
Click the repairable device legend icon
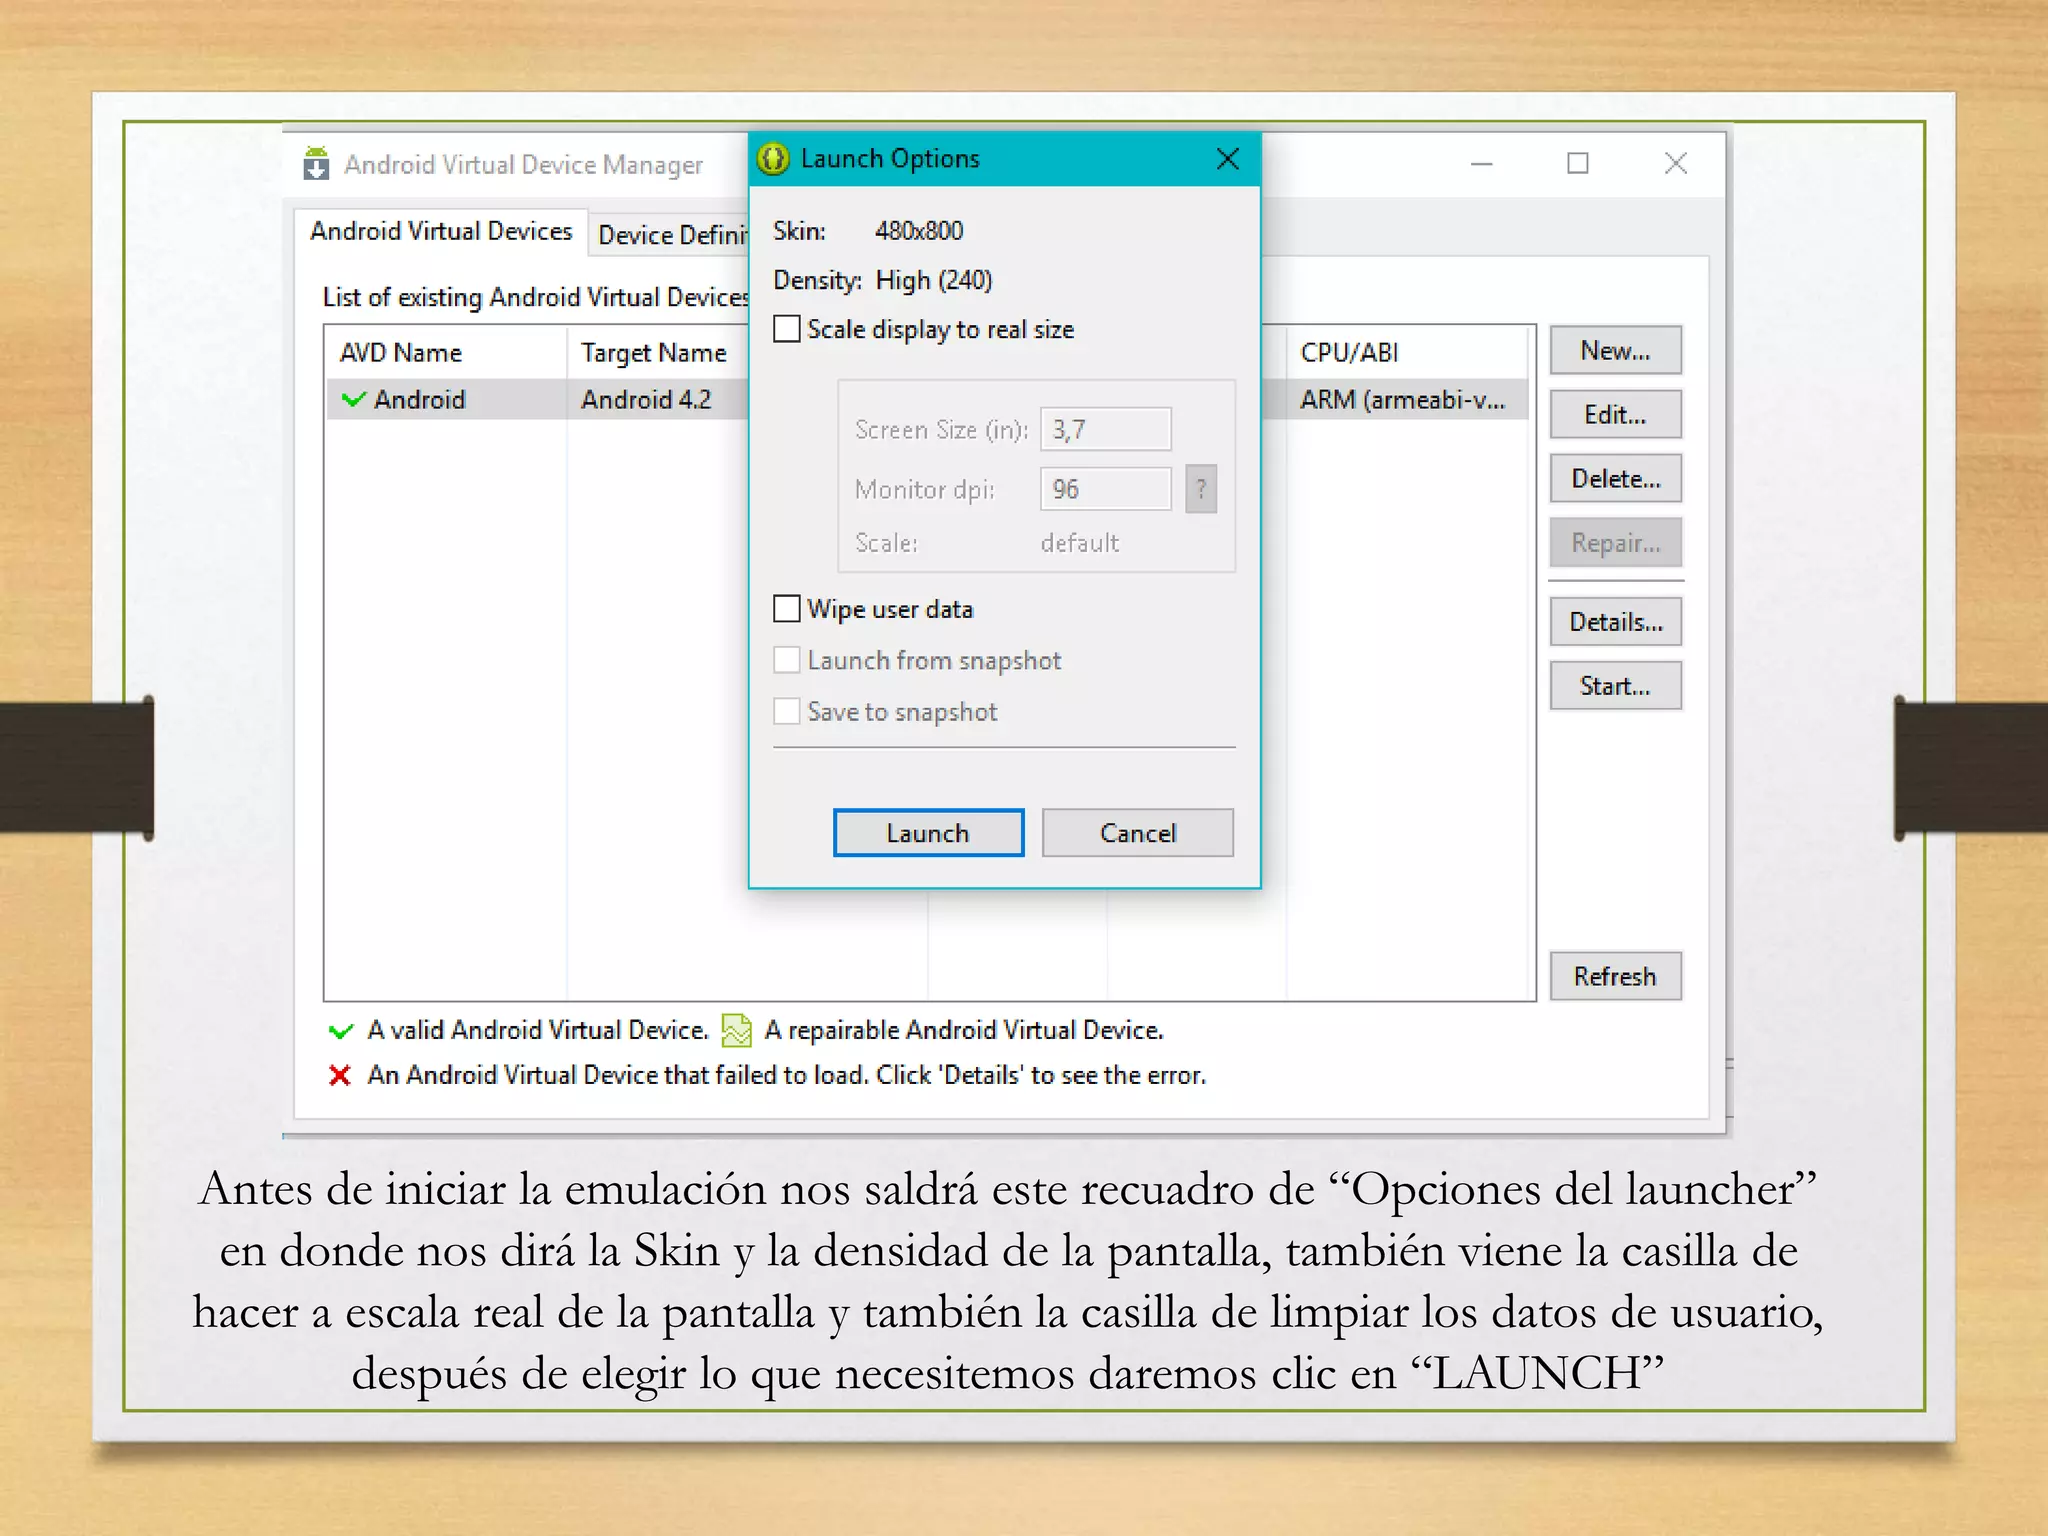click(737, 1029)
